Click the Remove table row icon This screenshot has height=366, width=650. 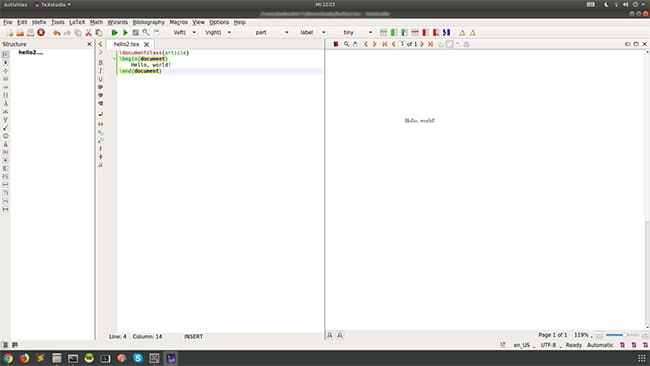click(x=415, y=33)
